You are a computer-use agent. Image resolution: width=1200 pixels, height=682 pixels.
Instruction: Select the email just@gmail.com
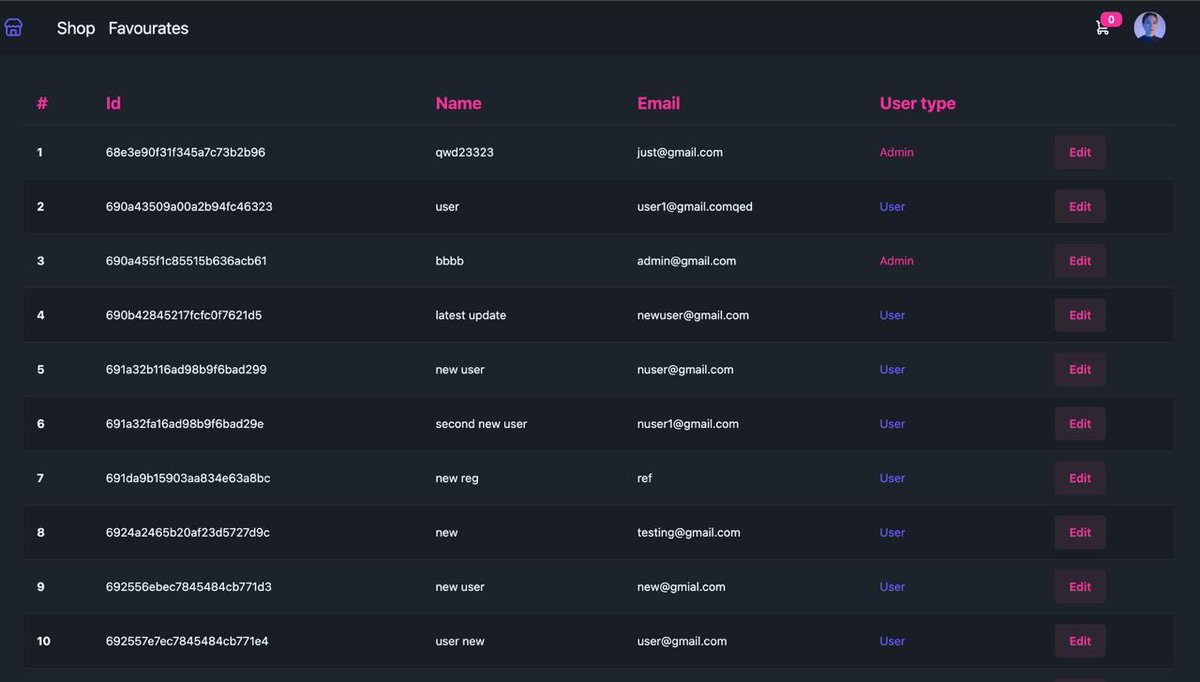[x=680, y=152]
